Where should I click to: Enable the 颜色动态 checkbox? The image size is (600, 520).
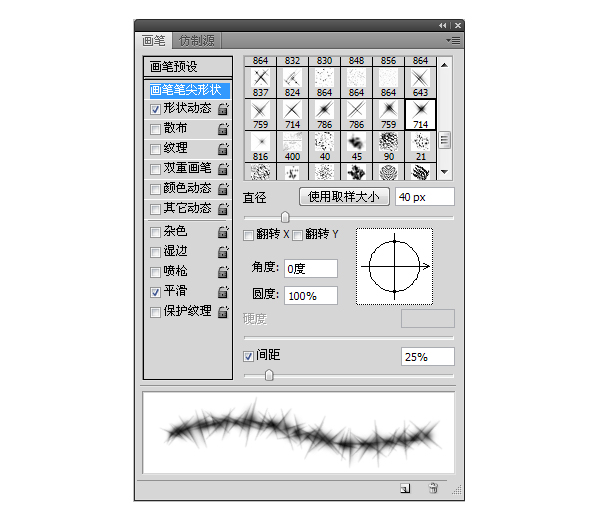pyautogui.click(x=155, y=189)
